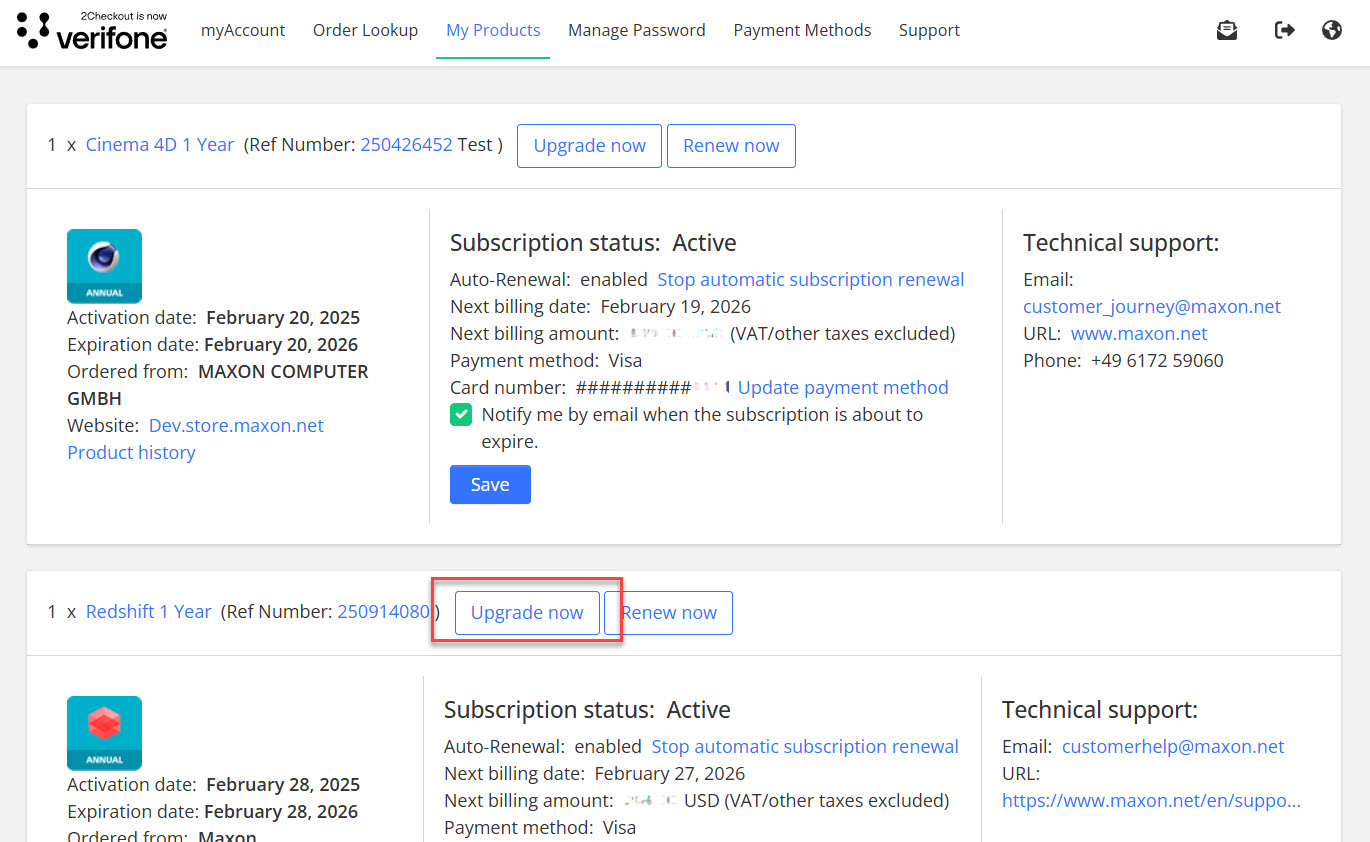Click the 'February 20, 2026' expiration date
The image size is (1370, 842).
[281, 345]
